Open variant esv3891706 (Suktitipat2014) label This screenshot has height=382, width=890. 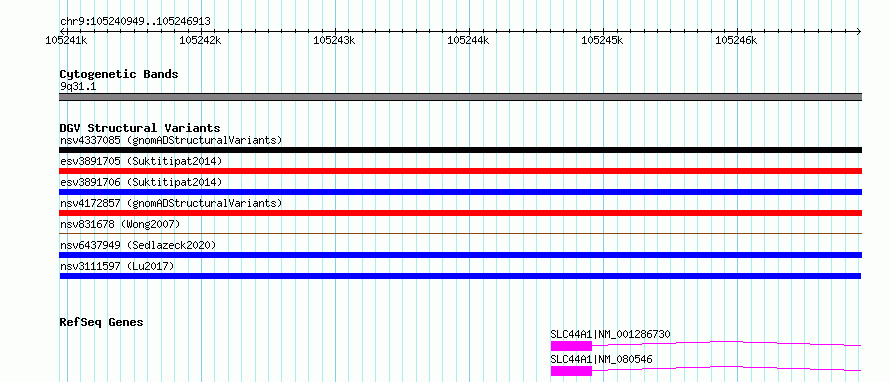tap(141, 182)
